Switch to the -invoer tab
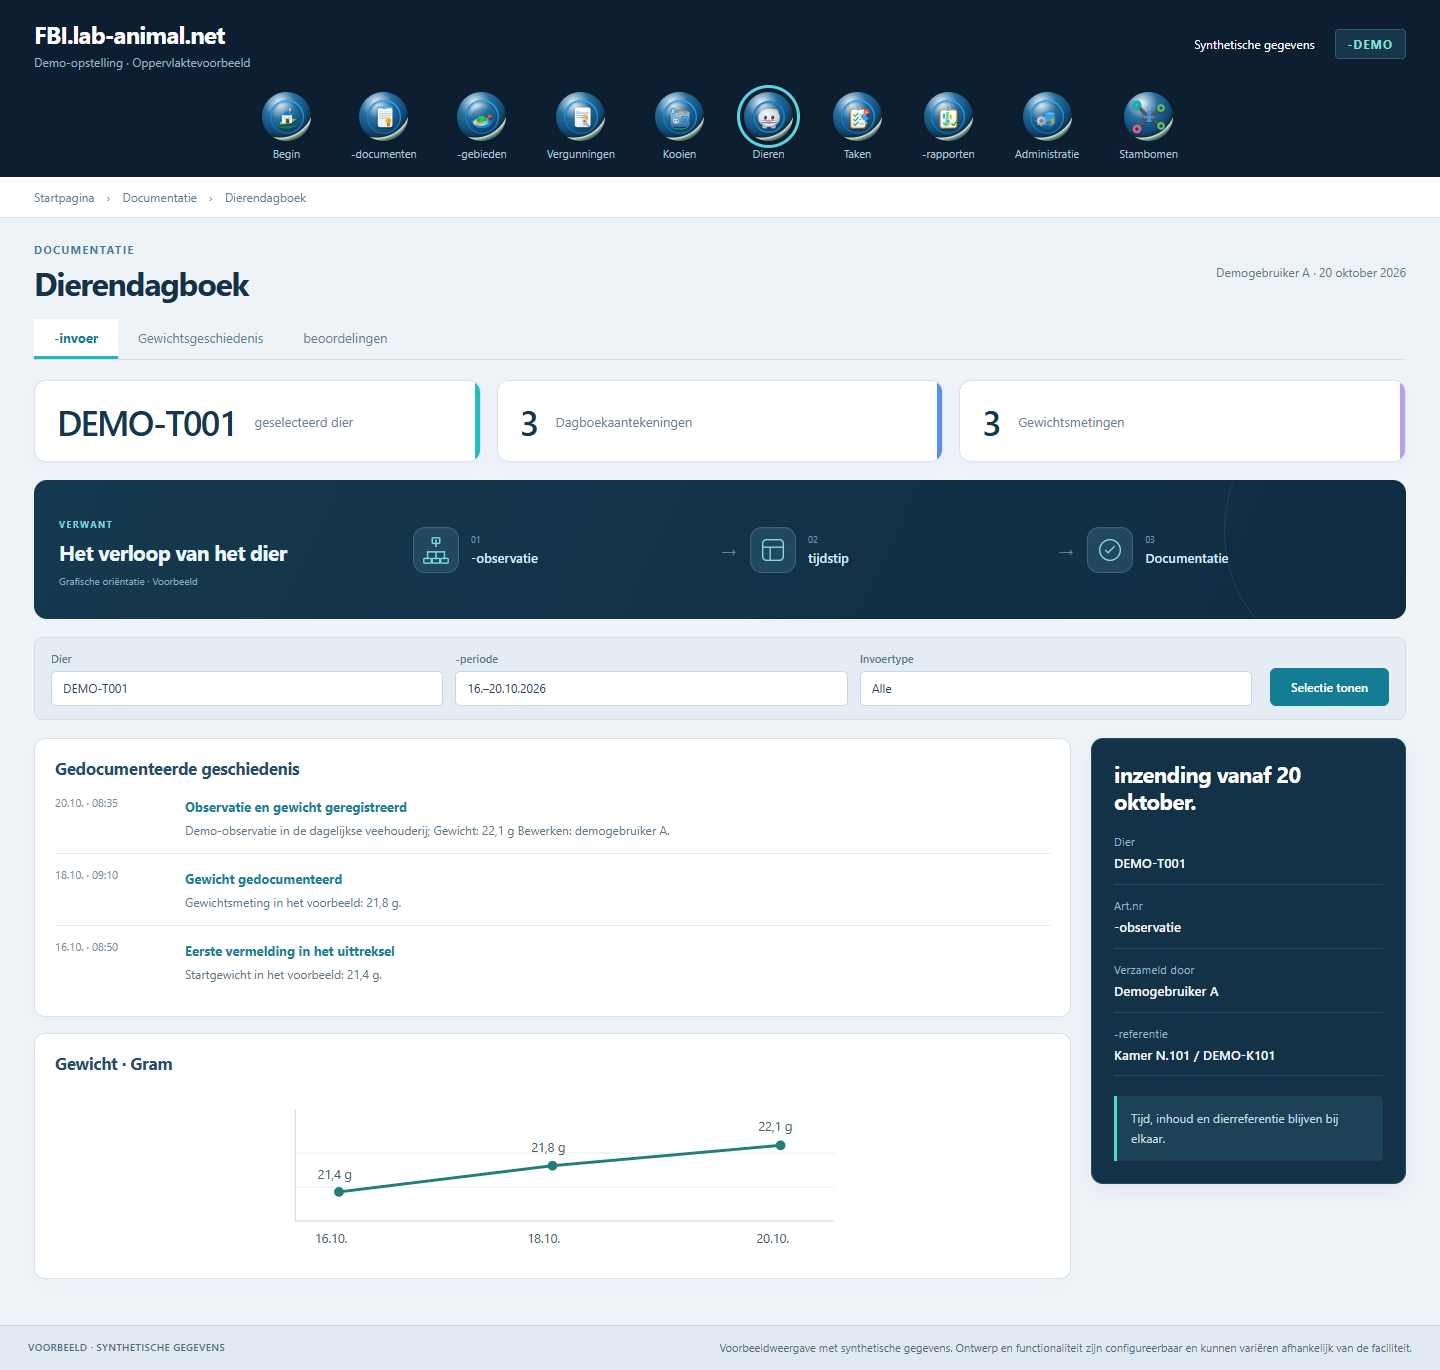This screenshot has width=1440, height=1370. click(76, 339)
